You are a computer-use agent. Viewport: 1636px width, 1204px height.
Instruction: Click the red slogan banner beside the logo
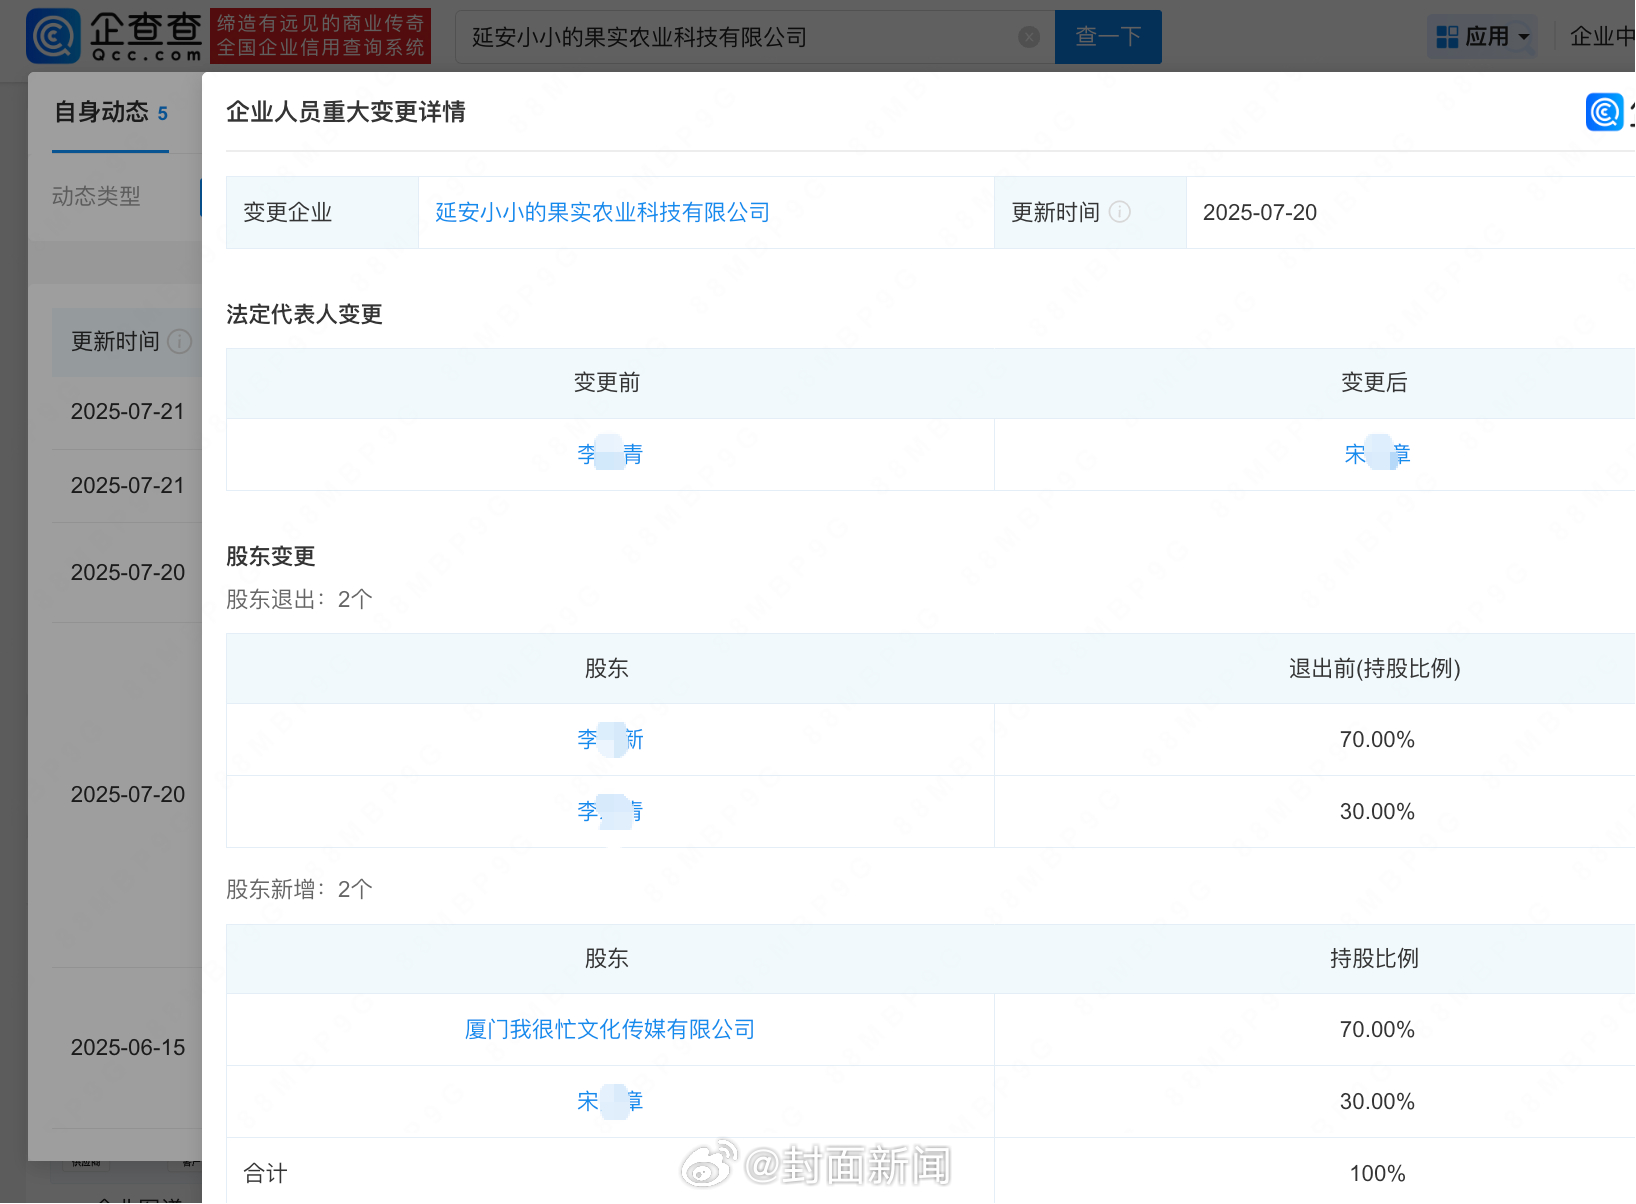pos(321,36)
